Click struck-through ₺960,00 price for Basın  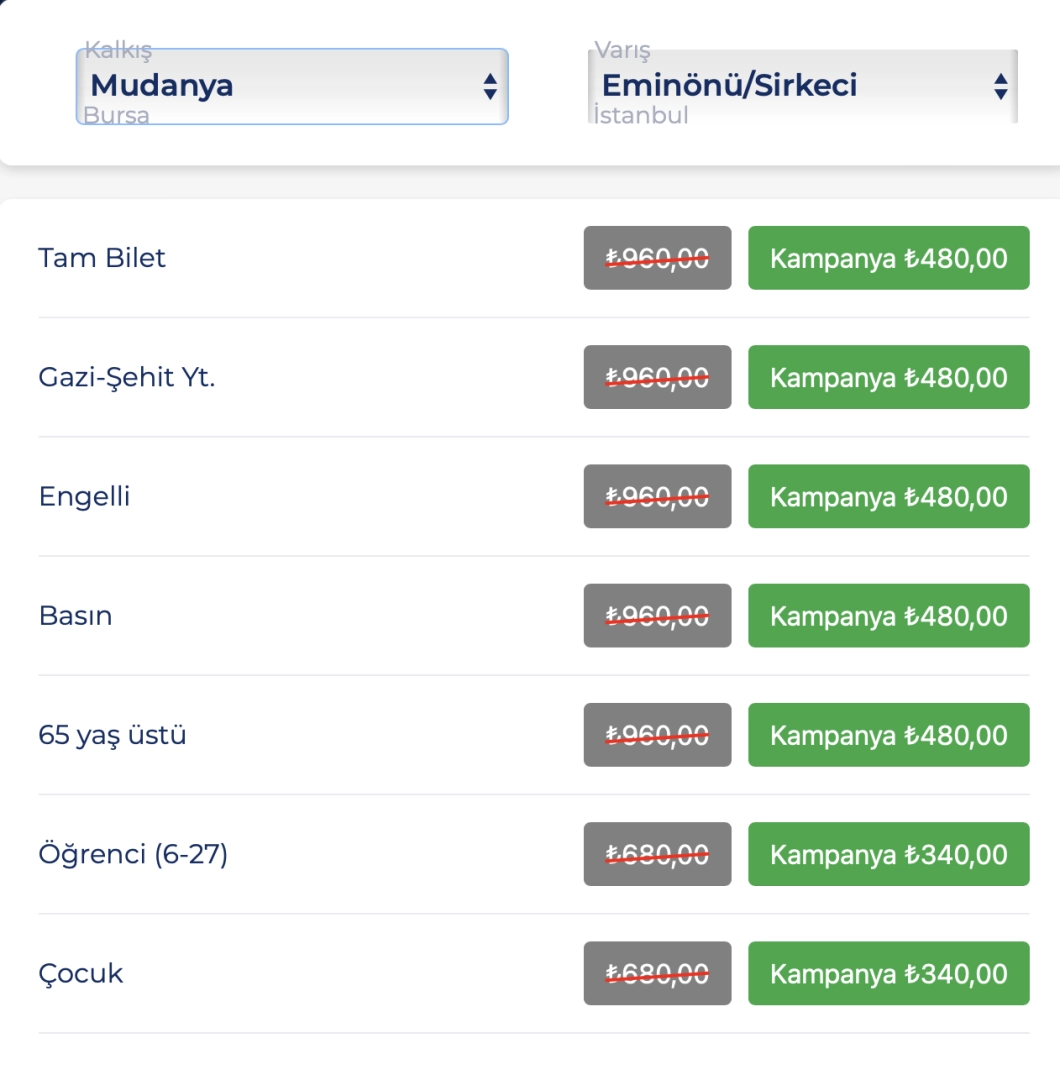pos(657,616)
